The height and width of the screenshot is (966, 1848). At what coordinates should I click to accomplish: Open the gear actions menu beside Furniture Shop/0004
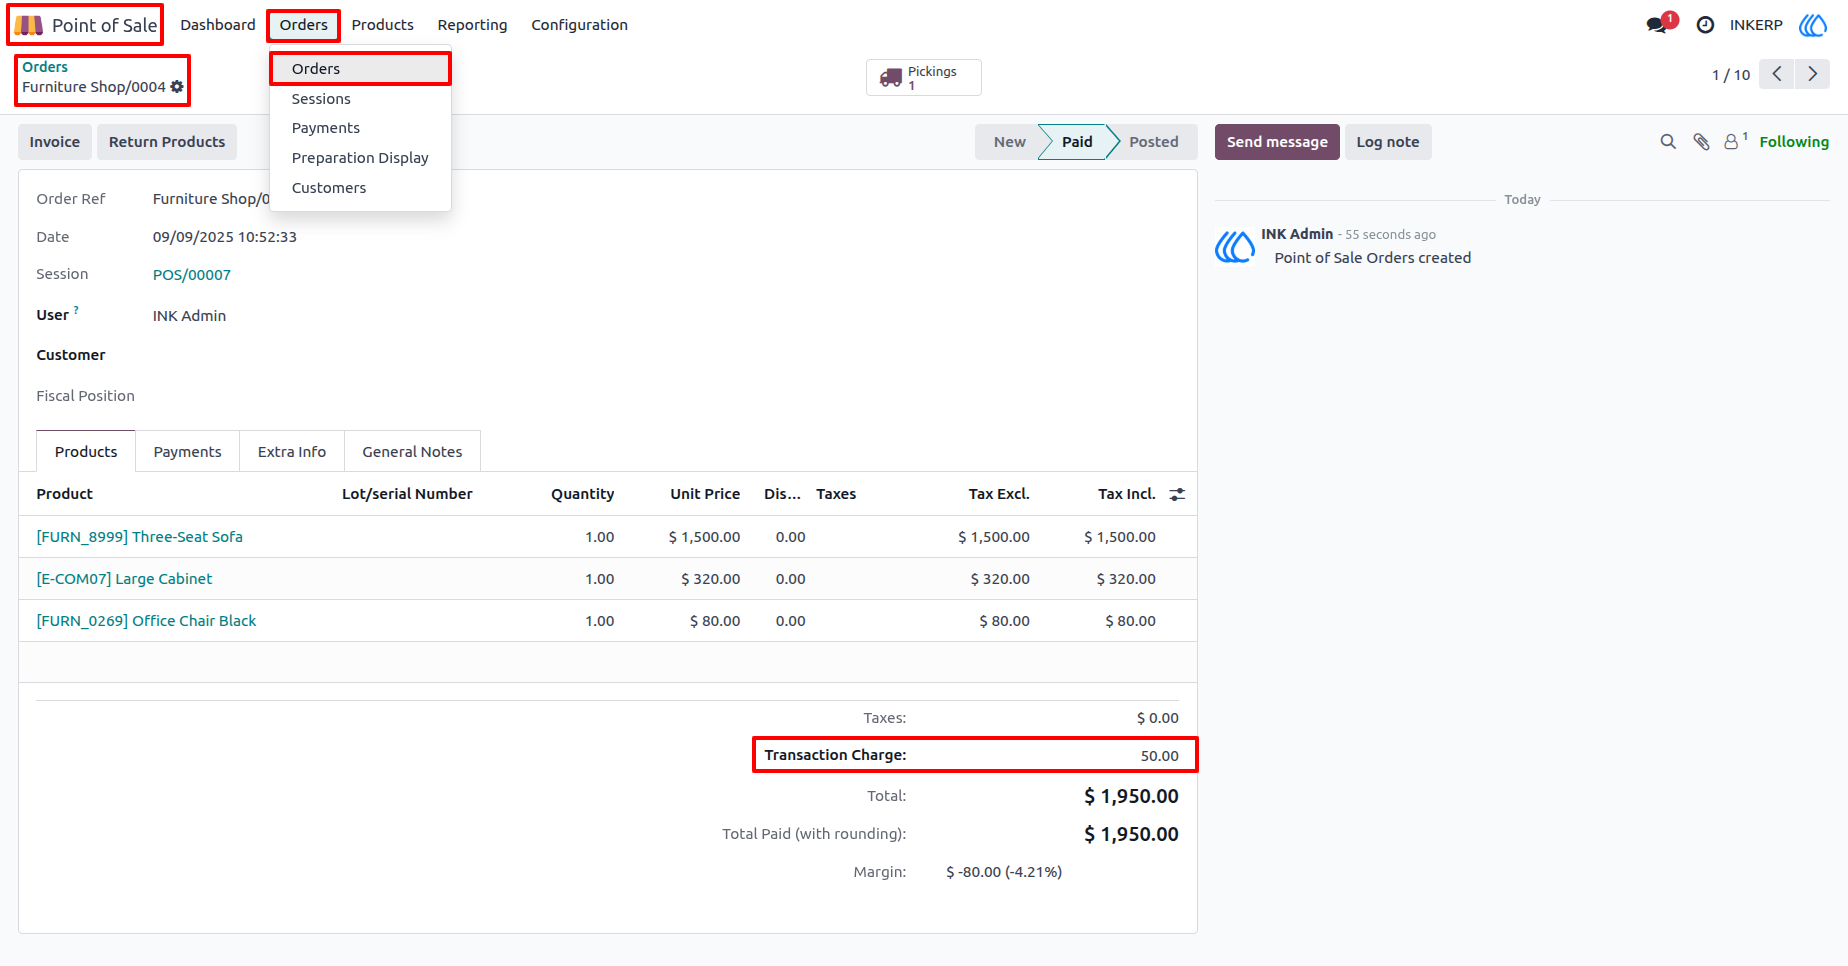(x=177, y=87)
